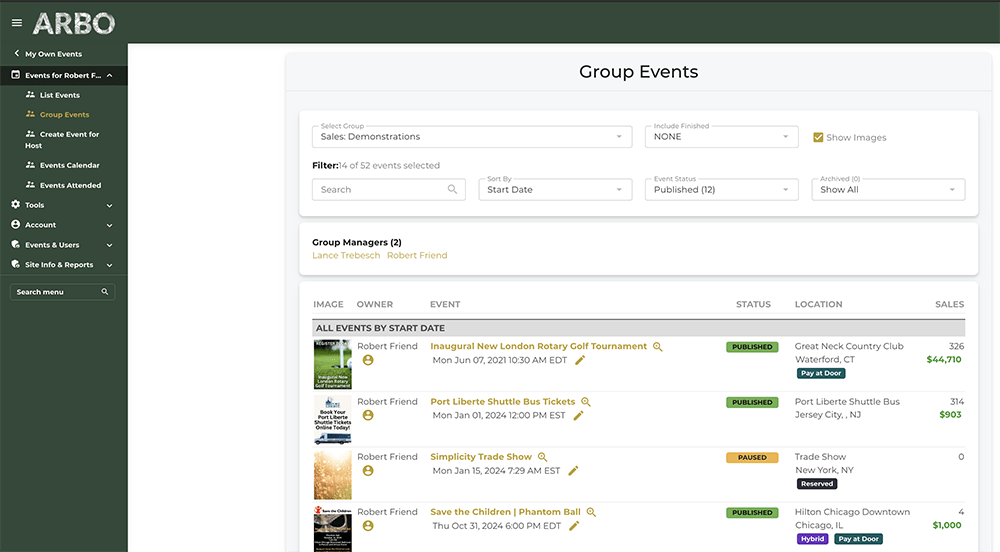
Task: Click edit pencil for Save the Children event
Action: 574,526
